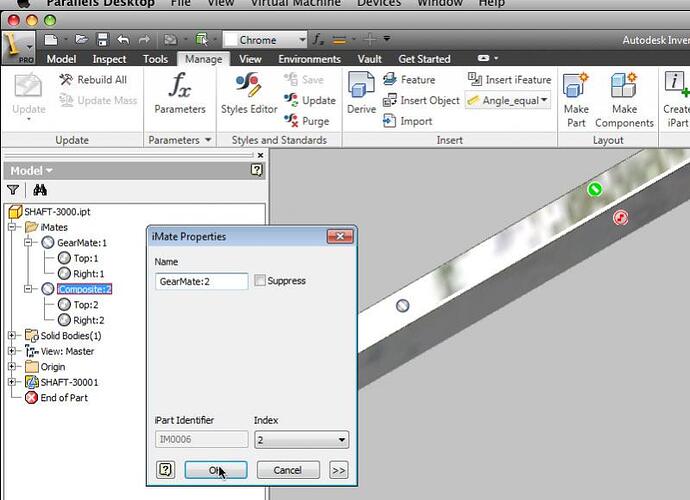This screenshot has width=690, height=500.
Task: Click the help button in iMate Properties dialog
Action: 165,470
